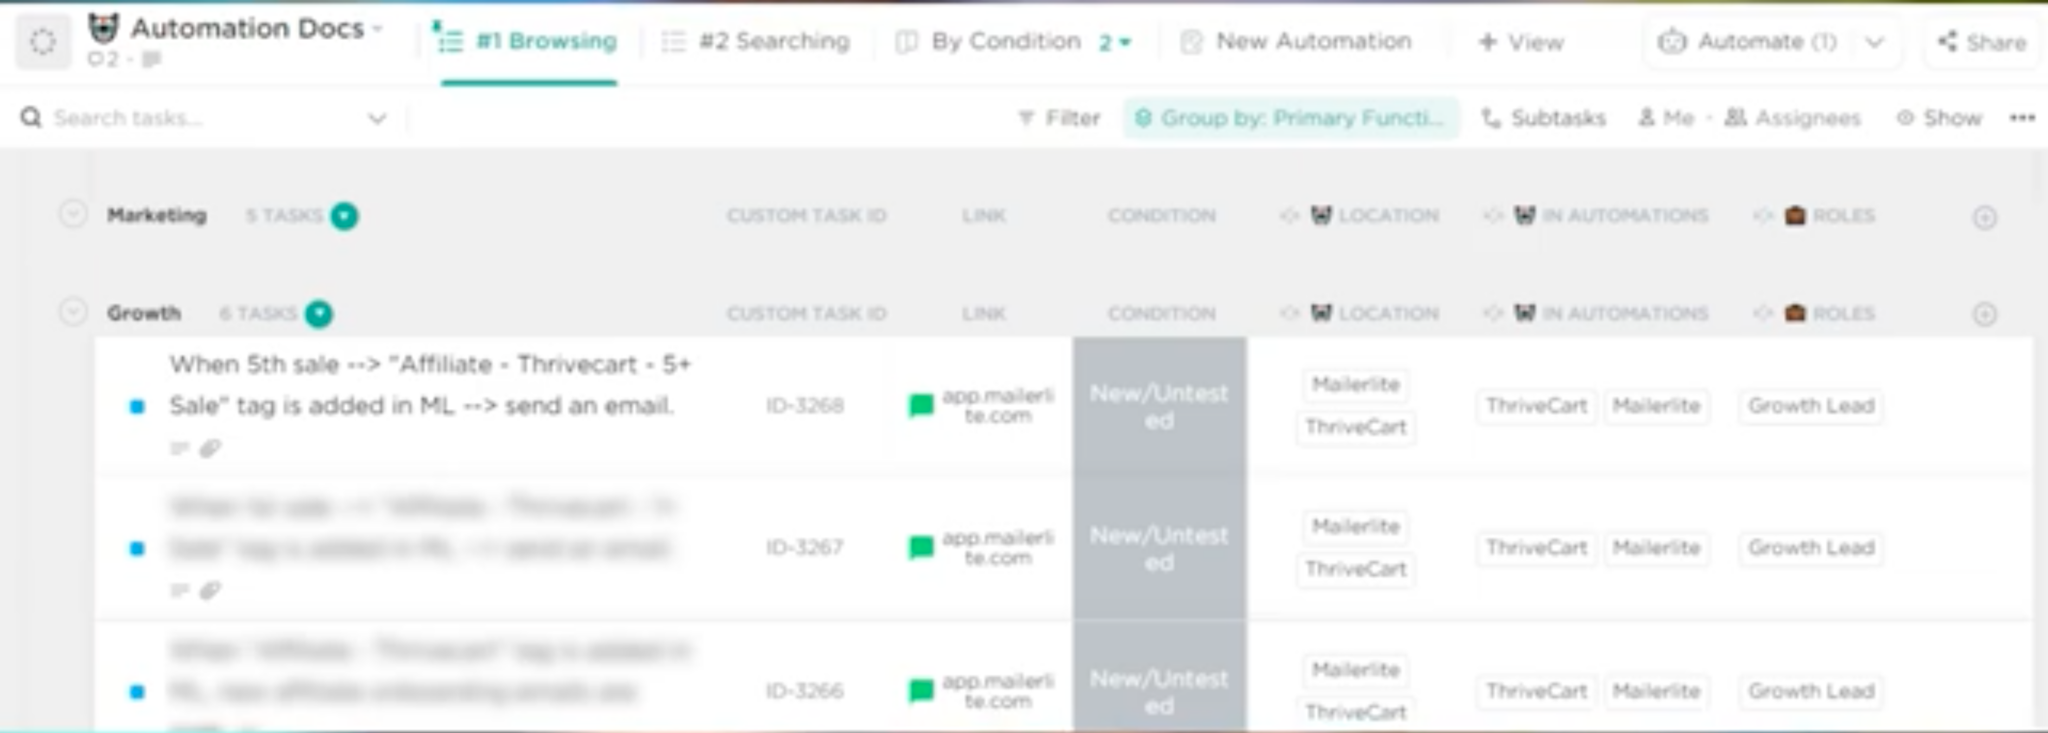2048x733 pixels.
Task: Click the settings gear icon beside Automation Docs
Action: click(x=42, y=42)
